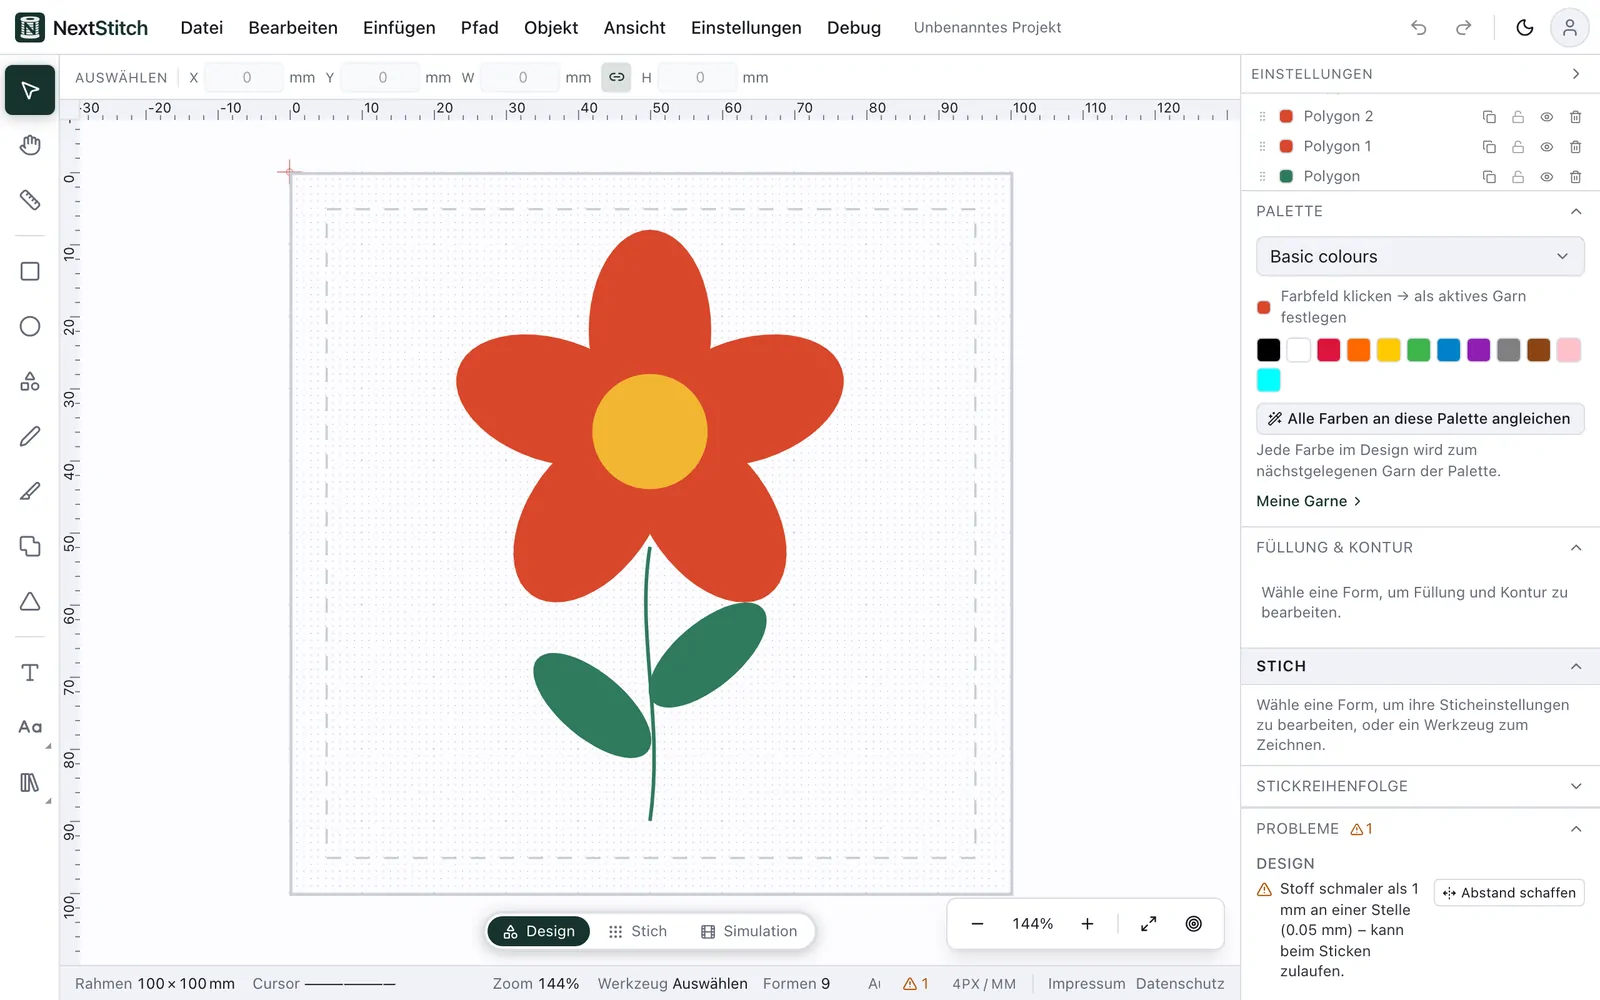Select the pencil drawing tool
This screenshot has height=1000, width=1600.
[30, 436]
